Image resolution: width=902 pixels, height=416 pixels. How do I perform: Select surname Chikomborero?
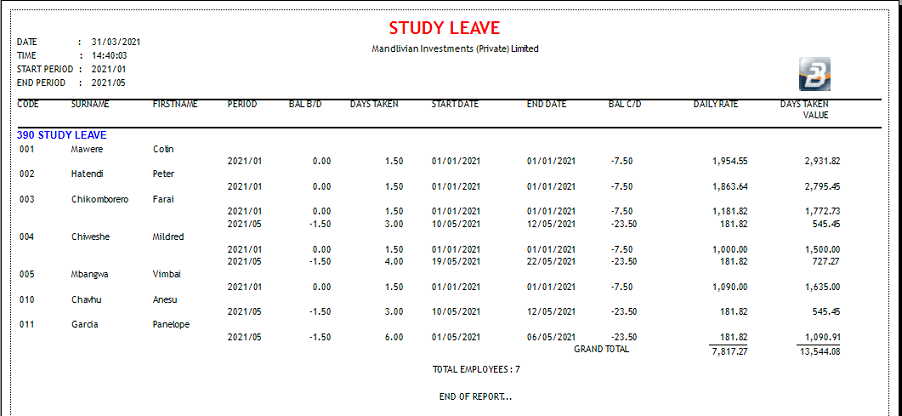click(100, 200)
